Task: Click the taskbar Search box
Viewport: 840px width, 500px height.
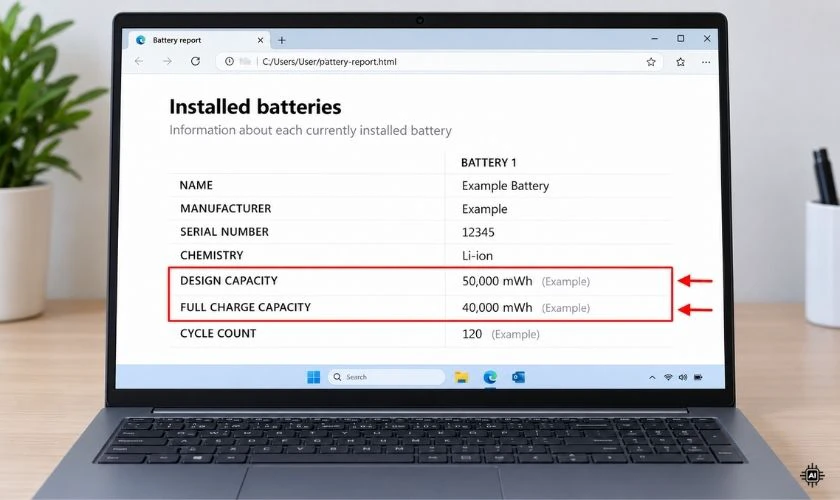Action: pos(386,377)
